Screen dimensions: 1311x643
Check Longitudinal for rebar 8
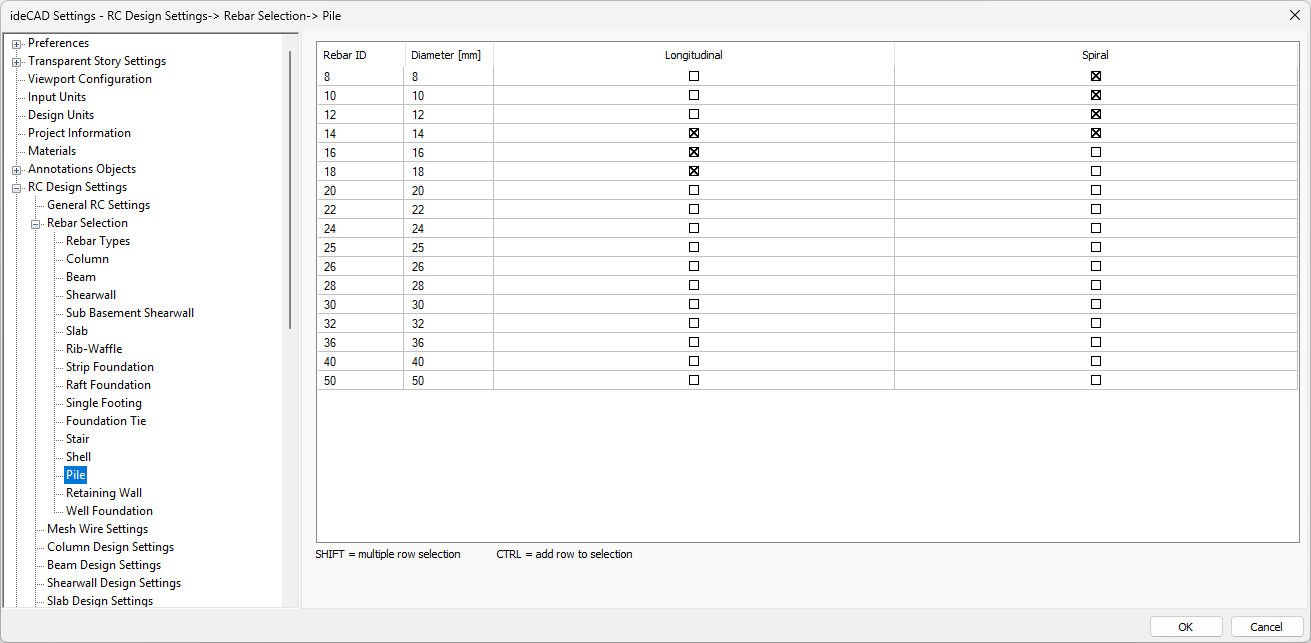click(x=694, y=76)
